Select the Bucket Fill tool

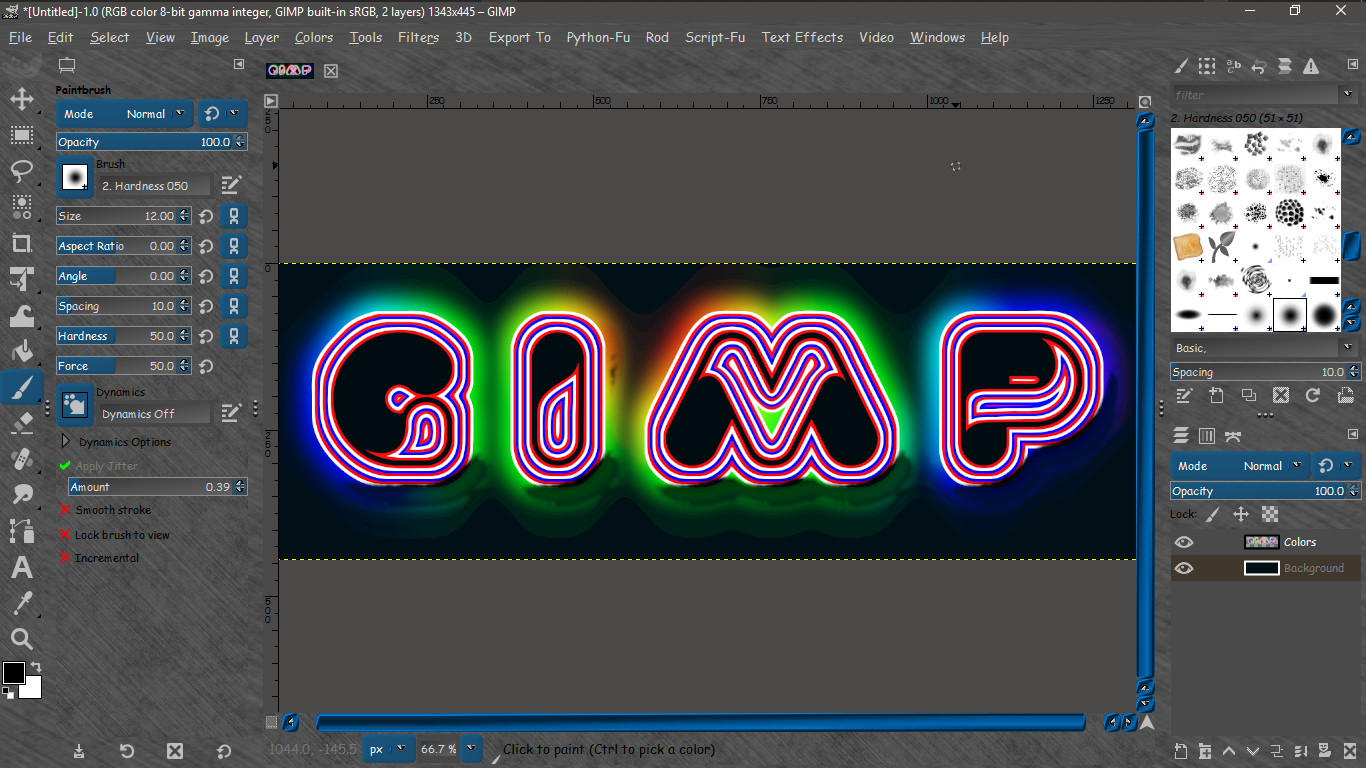[21, 351]
